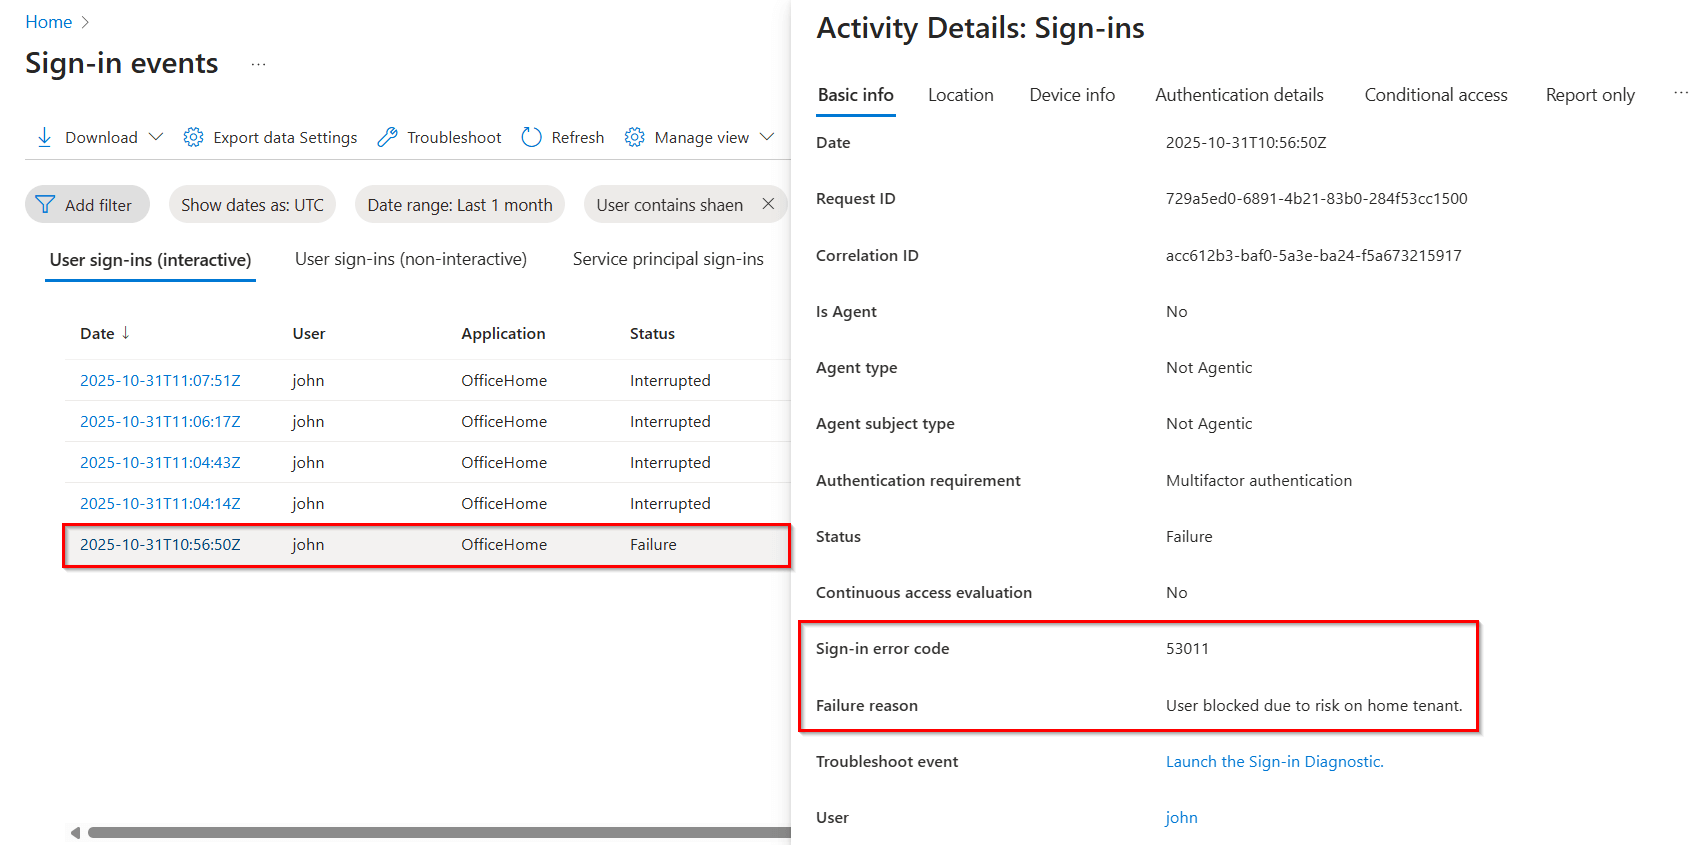Image resolution: width=1704 pixels, height=845 pixels.
Task: Open the Report only tab
Action: click(x=1590, y=95)
